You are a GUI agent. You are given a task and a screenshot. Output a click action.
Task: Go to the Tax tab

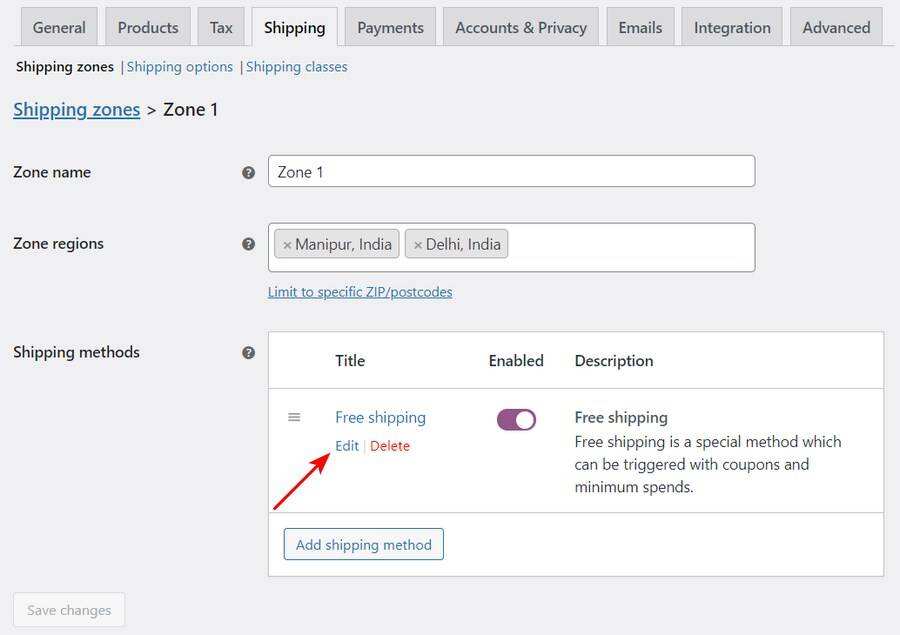tap(221, 27)
